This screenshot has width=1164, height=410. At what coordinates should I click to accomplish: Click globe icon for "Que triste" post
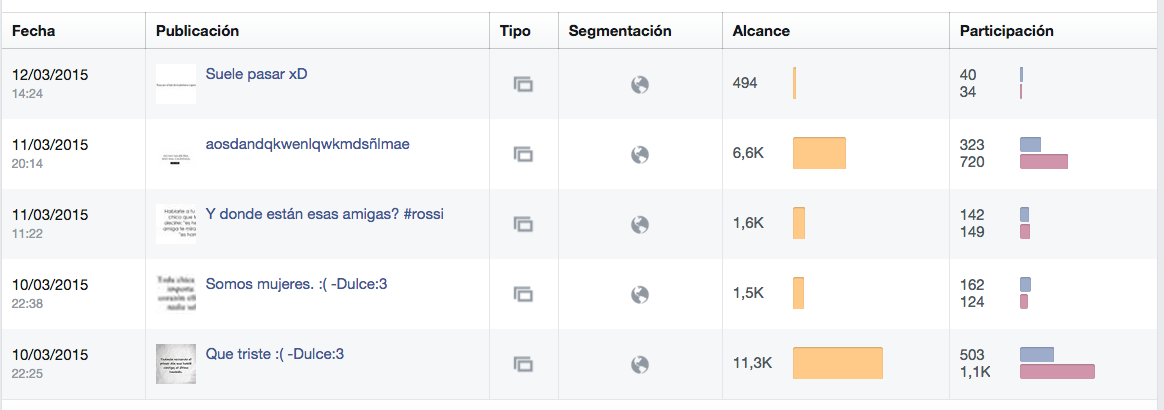640,364
